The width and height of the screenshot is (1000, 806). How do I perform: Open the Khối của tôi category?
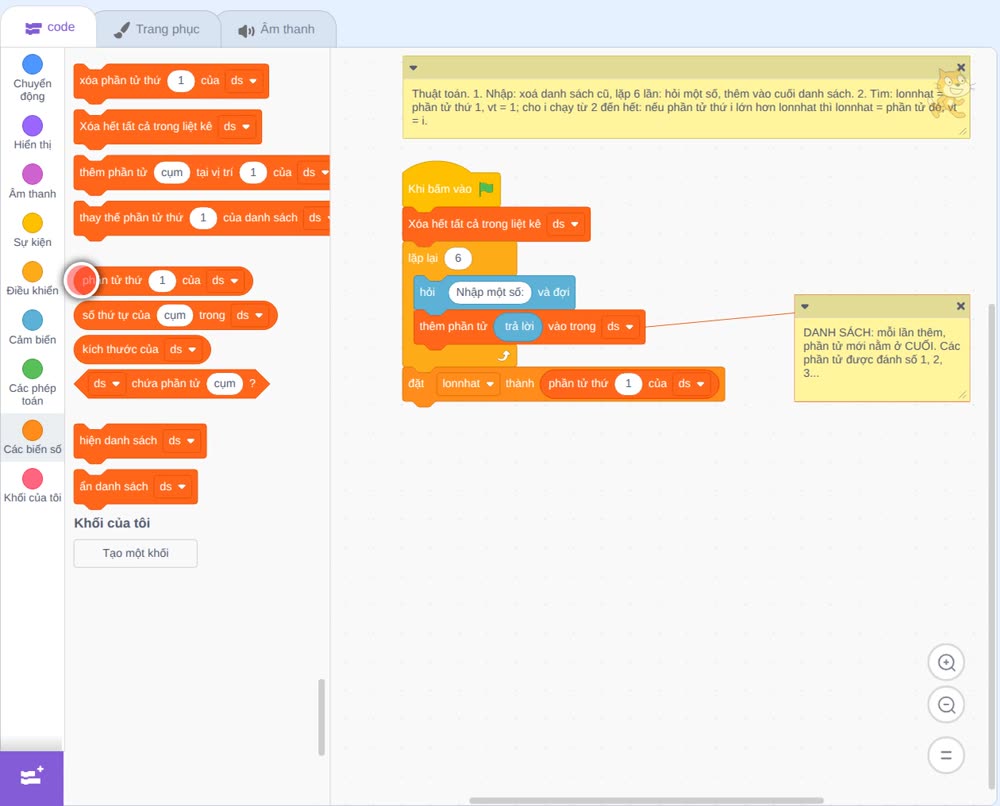click(32, 486)
